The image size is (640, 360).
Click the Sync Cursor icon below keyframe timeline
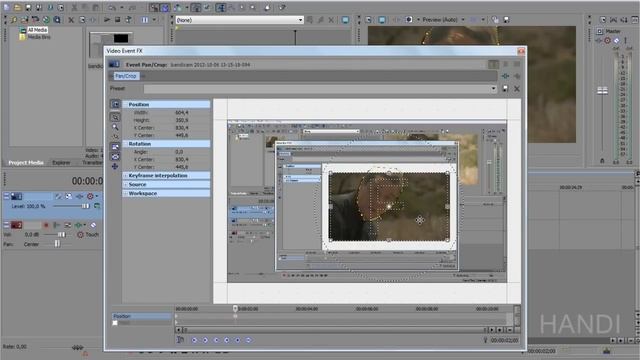[180, 340]
